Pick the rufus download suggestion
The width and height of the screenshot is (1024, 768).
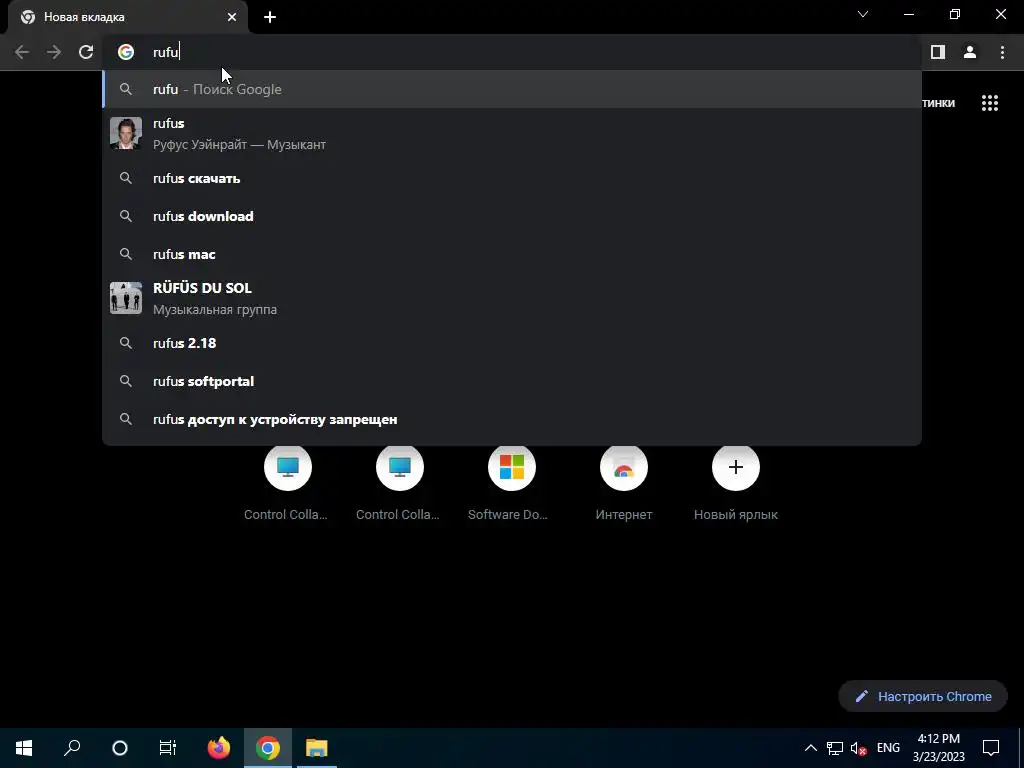(512, 216)
